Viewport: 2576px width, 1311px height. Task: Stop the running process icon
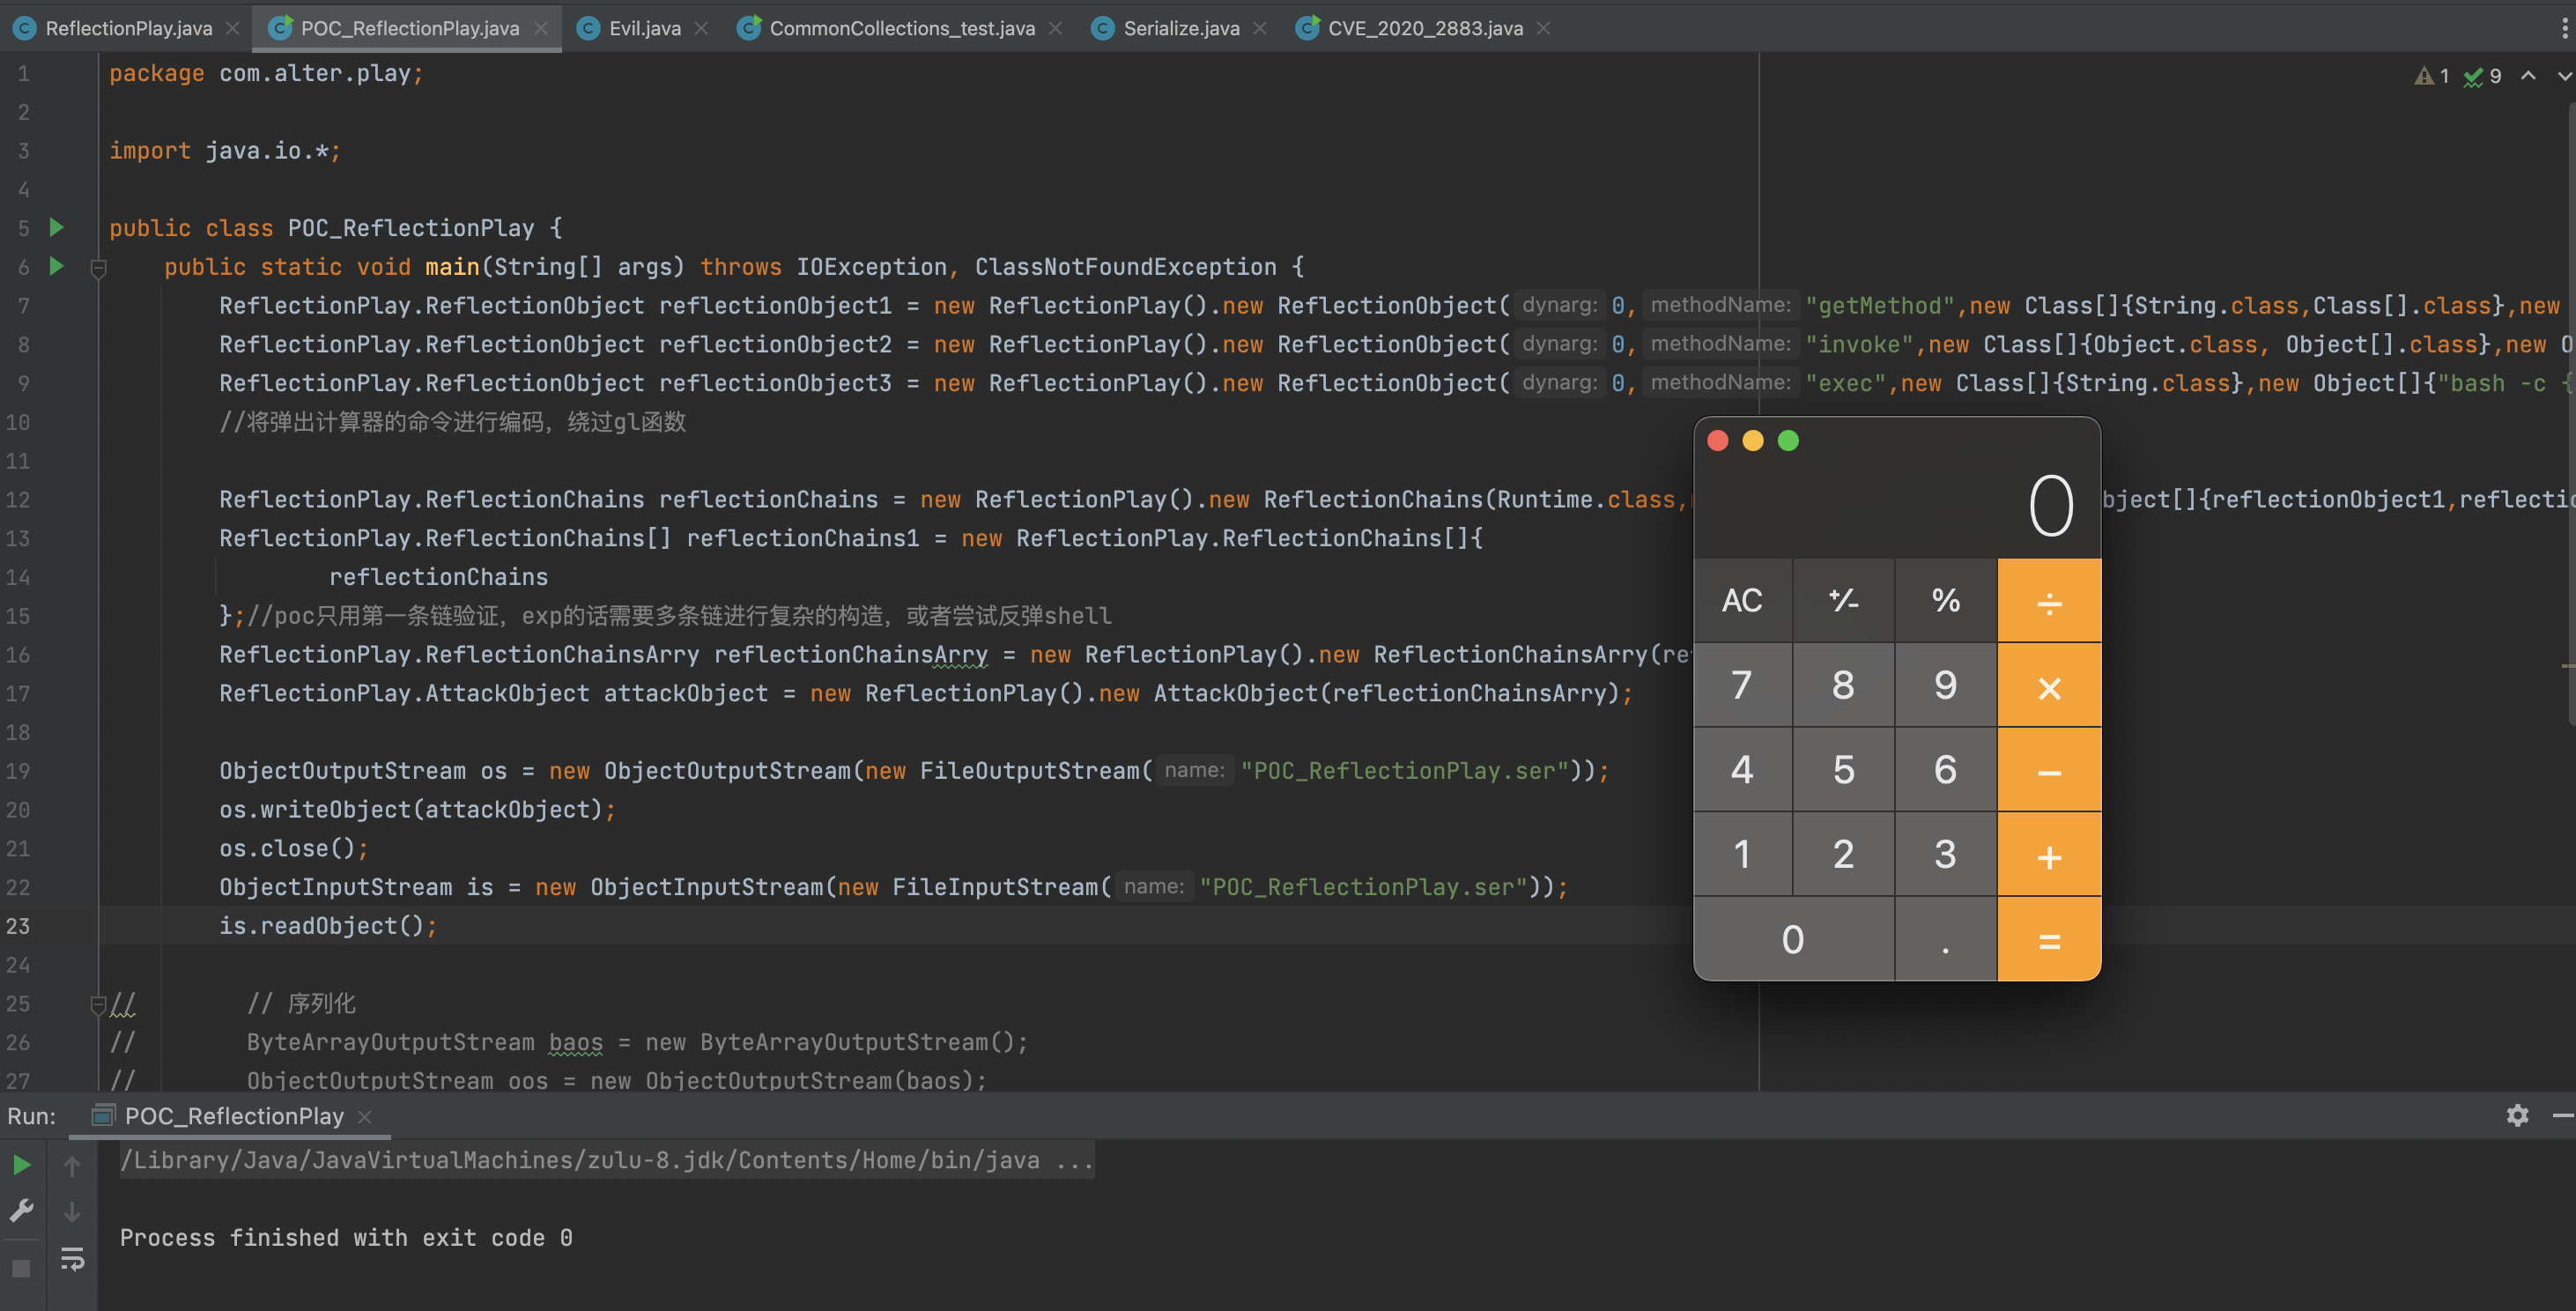coord(21,1268)
